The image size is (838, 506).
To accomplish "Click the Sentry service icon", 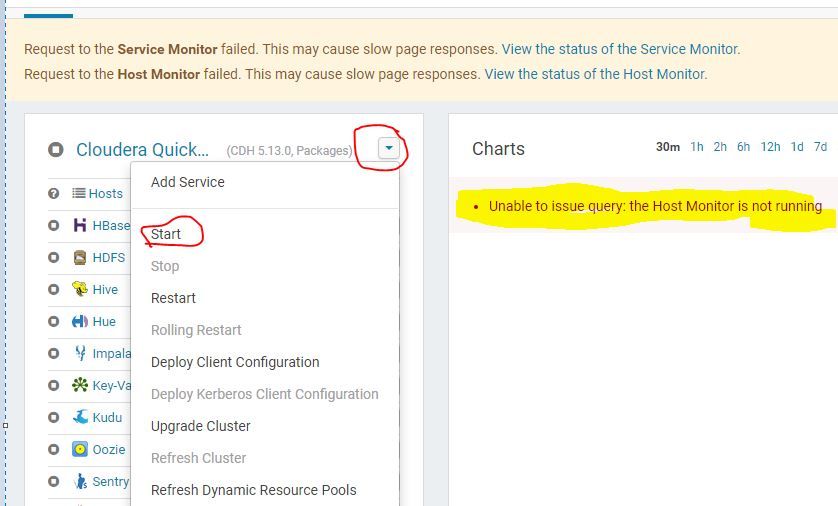I will (x=81, y=481).
